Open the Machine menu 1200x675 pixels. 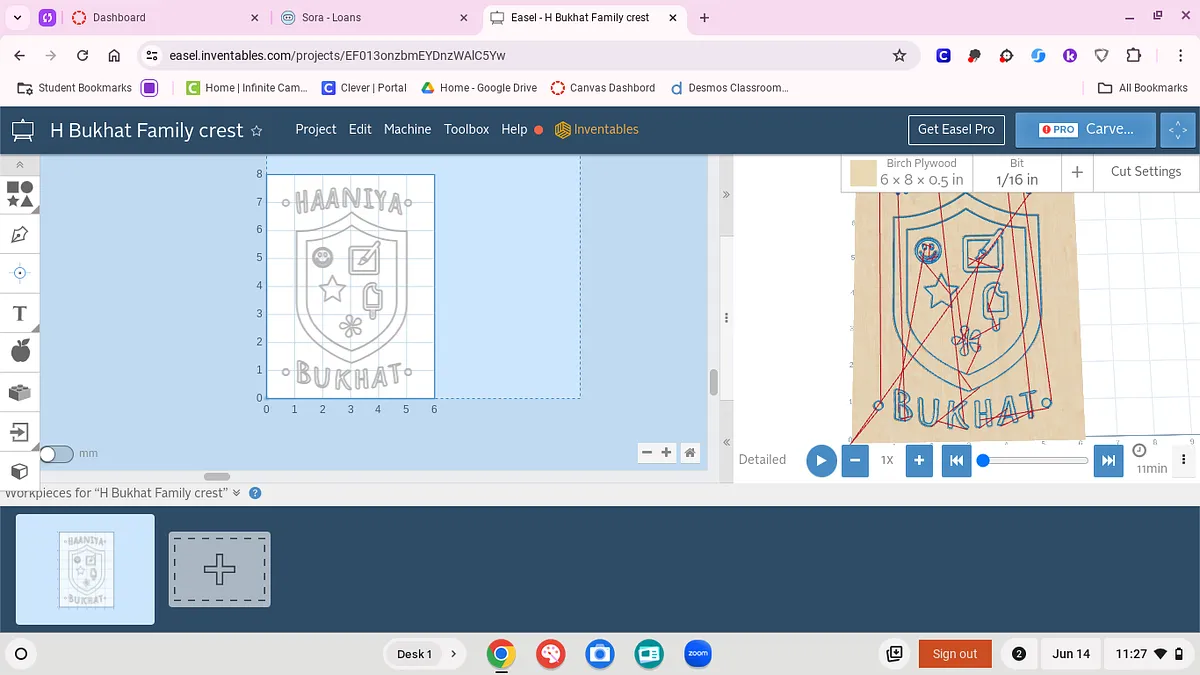pos(407,129)
